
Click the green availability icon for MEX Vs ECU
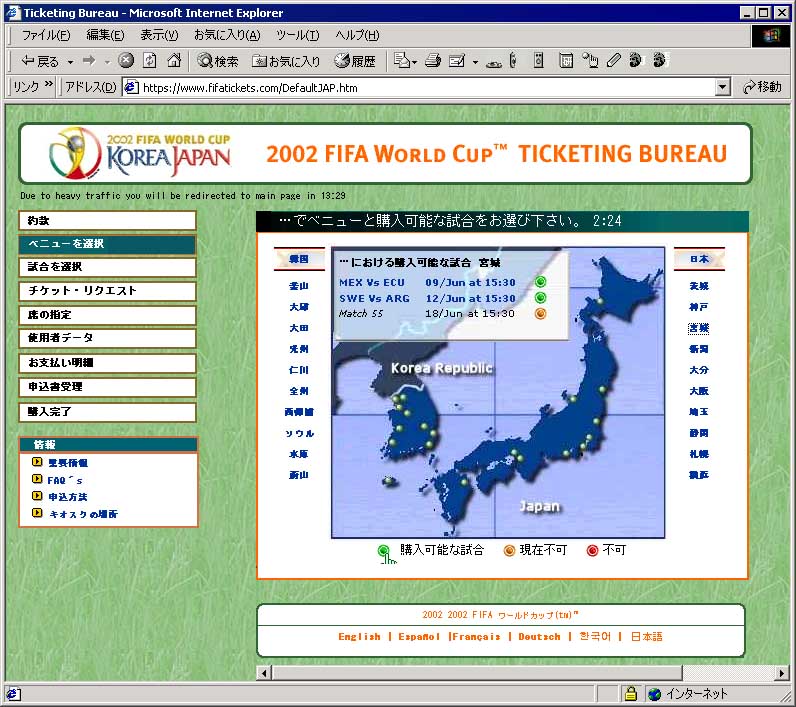point(540,282)
